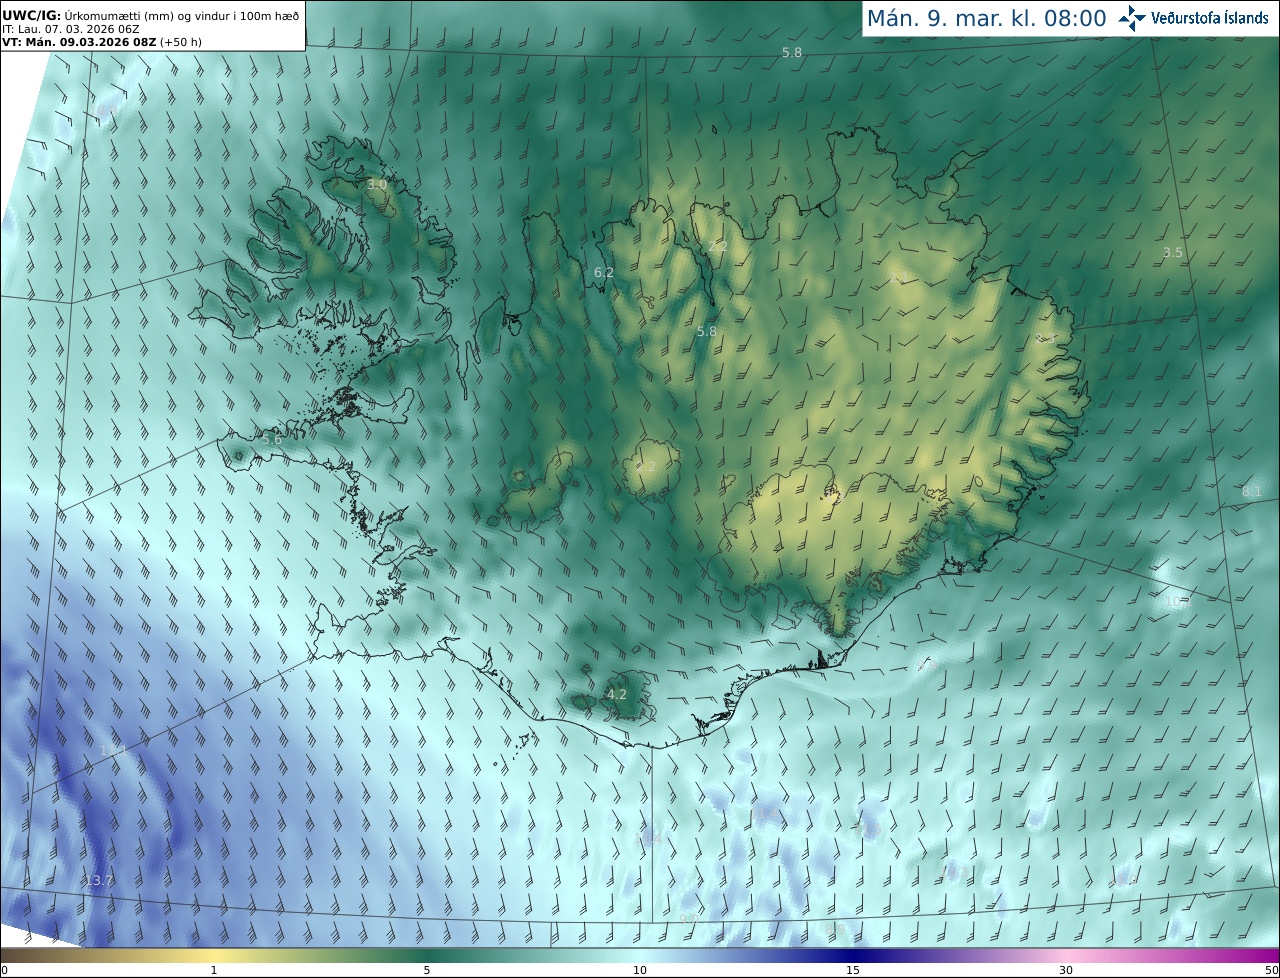Click the 2.2 value label in north Iceland

point(718,246)
